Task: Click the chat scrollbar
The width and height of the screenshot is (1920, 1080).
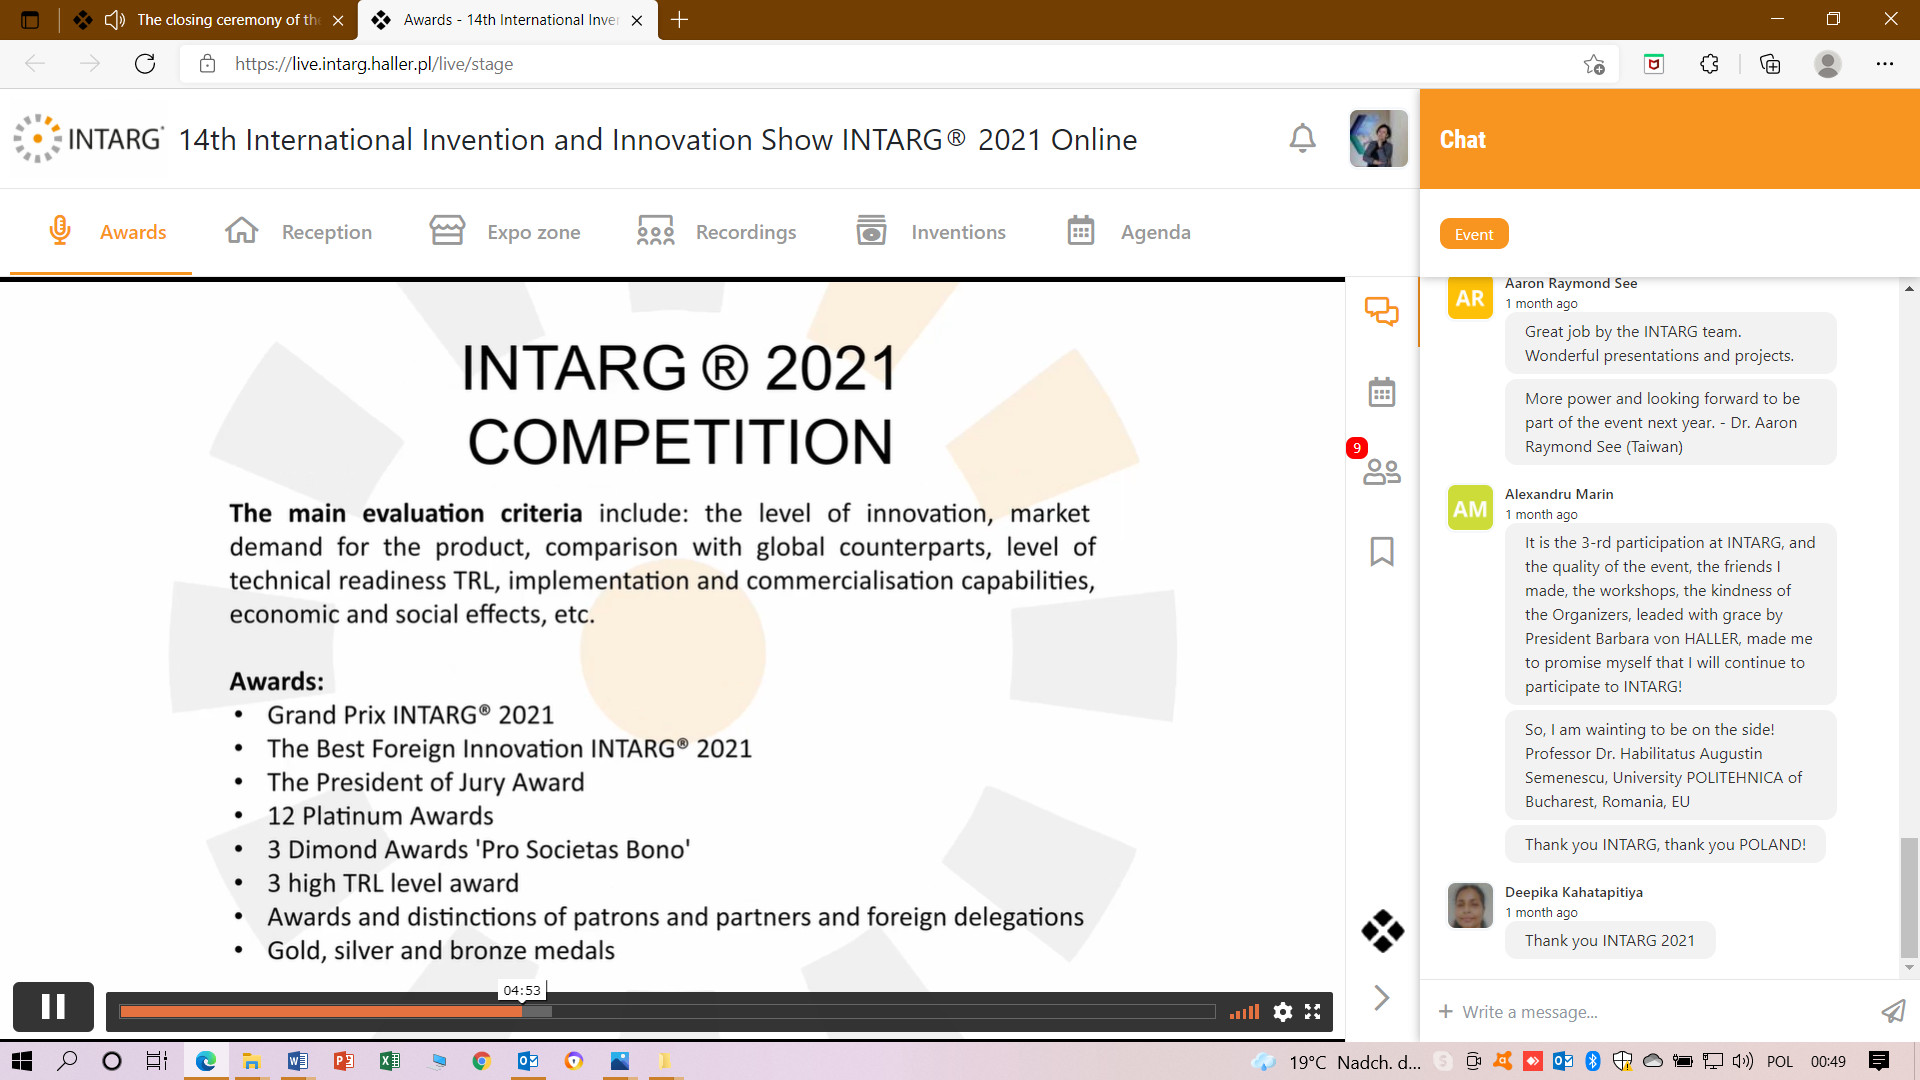Action: coord(1909,897)
